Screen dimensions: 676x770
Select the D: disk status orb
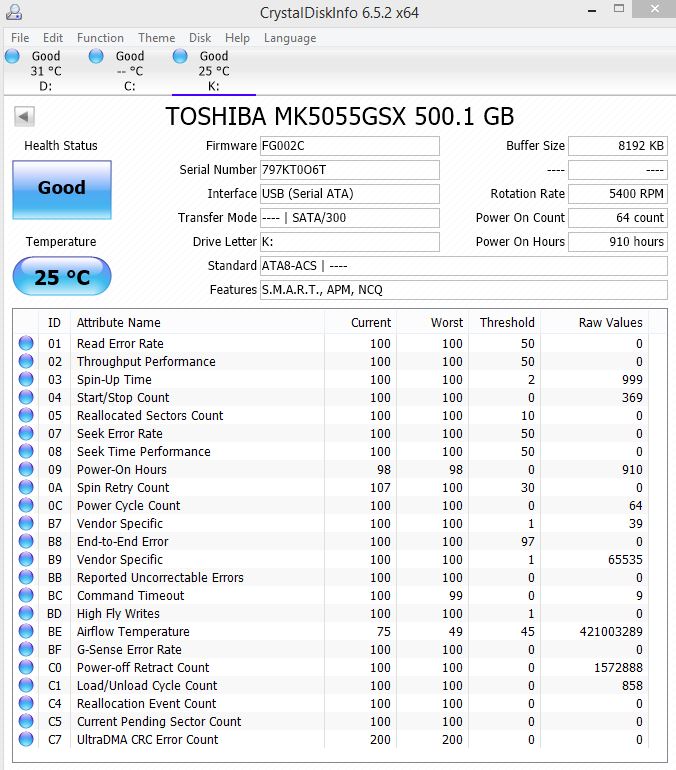(12, 56)
